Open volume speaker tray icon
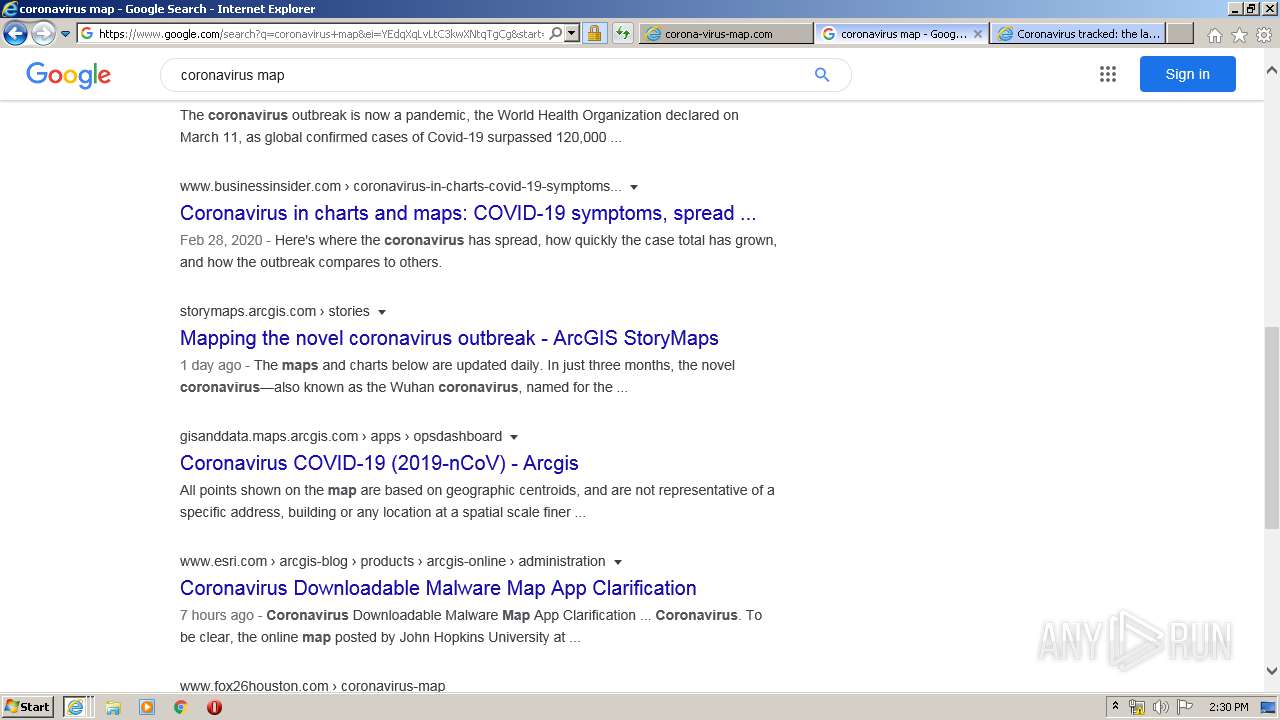 pyautogui.click(x=1161, y=707)
